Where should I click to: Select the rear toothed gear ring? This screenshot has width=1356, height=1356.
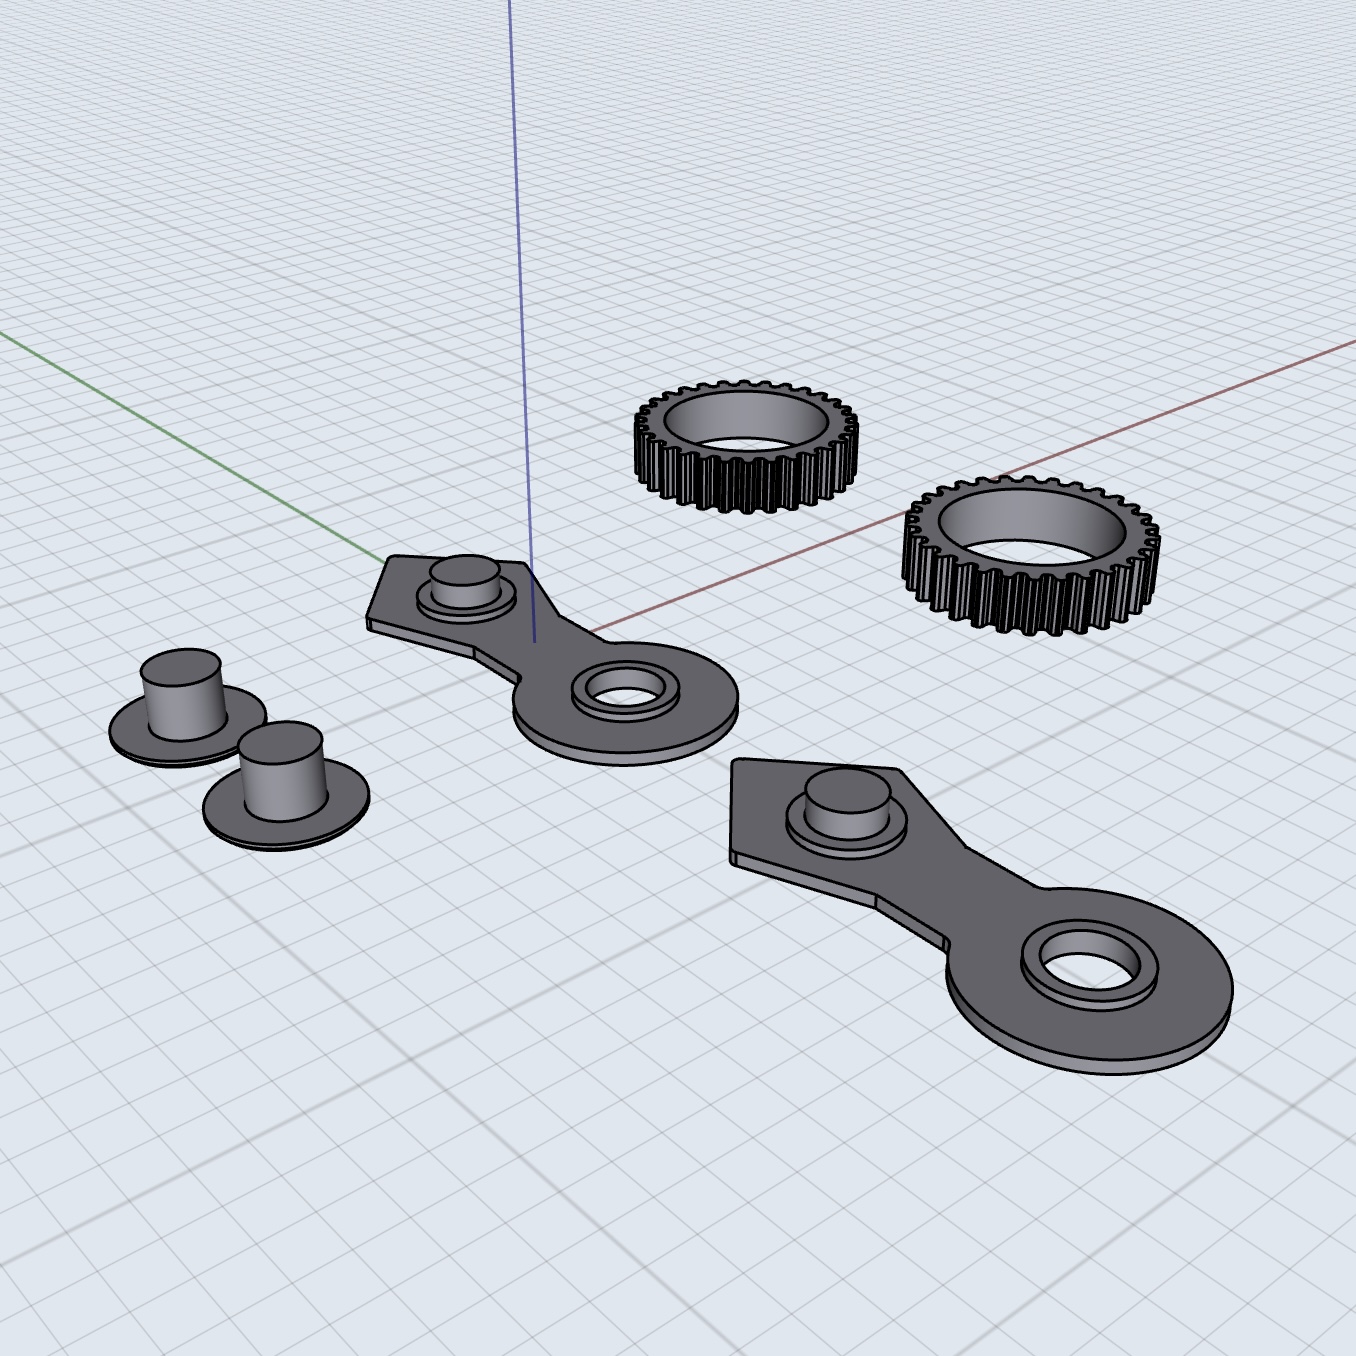pyautogui.click(x=746, y=445)
